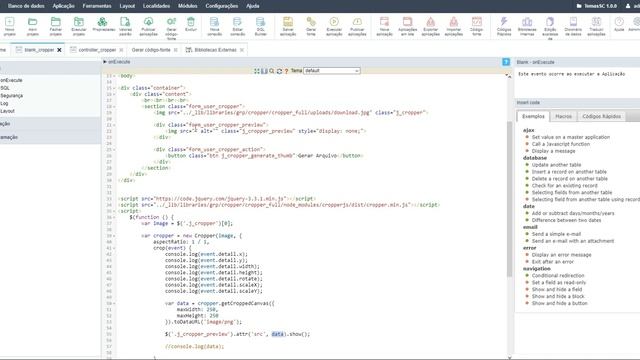
Task: Click 'Update another table' example
Action: tap(556, 165)
